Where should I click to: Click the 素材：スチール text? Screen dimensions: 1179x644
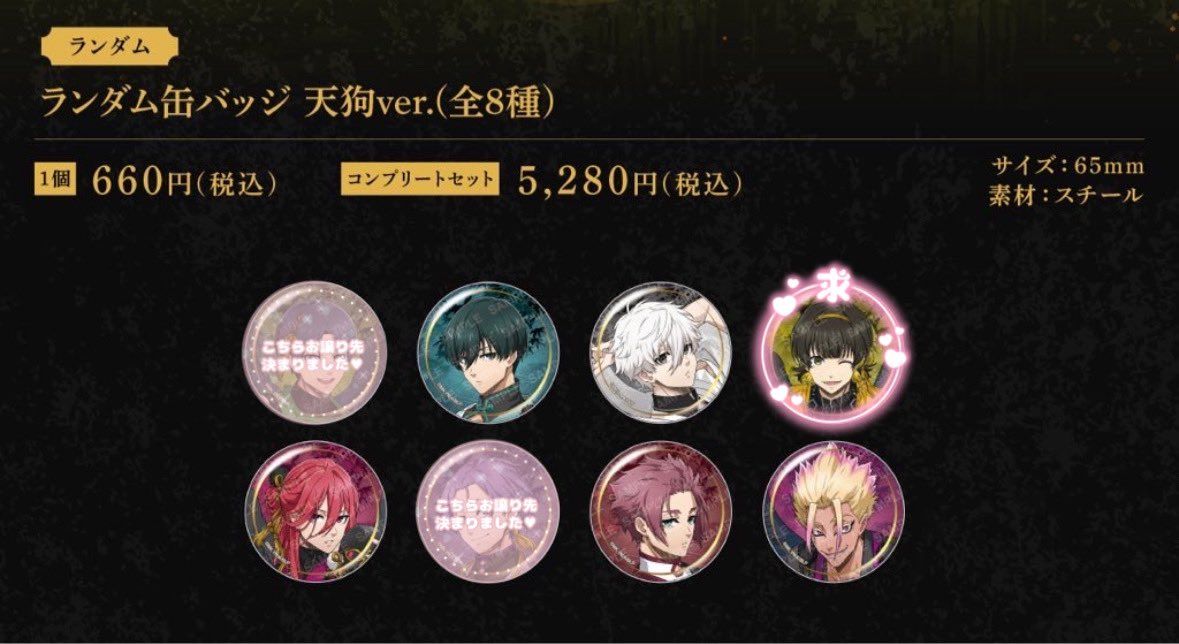point(1065,196)
